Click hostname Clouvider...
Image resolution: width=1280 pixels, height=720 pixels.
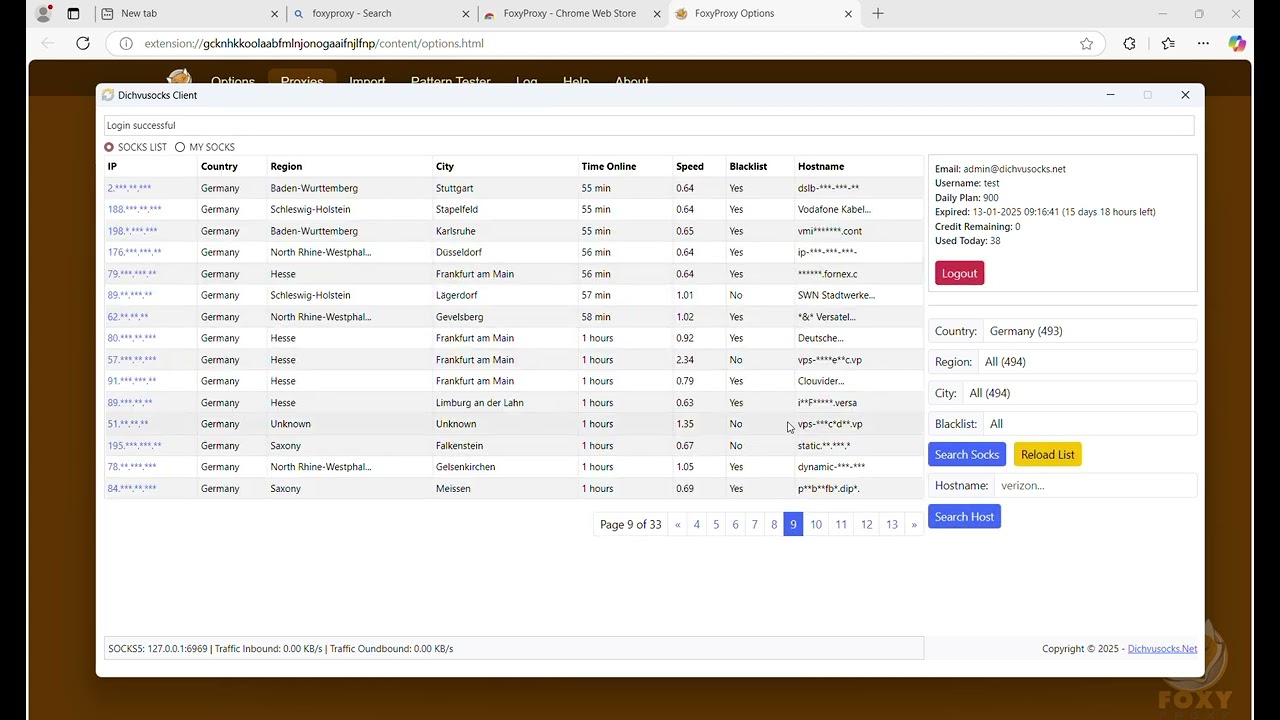pos(821,381)
